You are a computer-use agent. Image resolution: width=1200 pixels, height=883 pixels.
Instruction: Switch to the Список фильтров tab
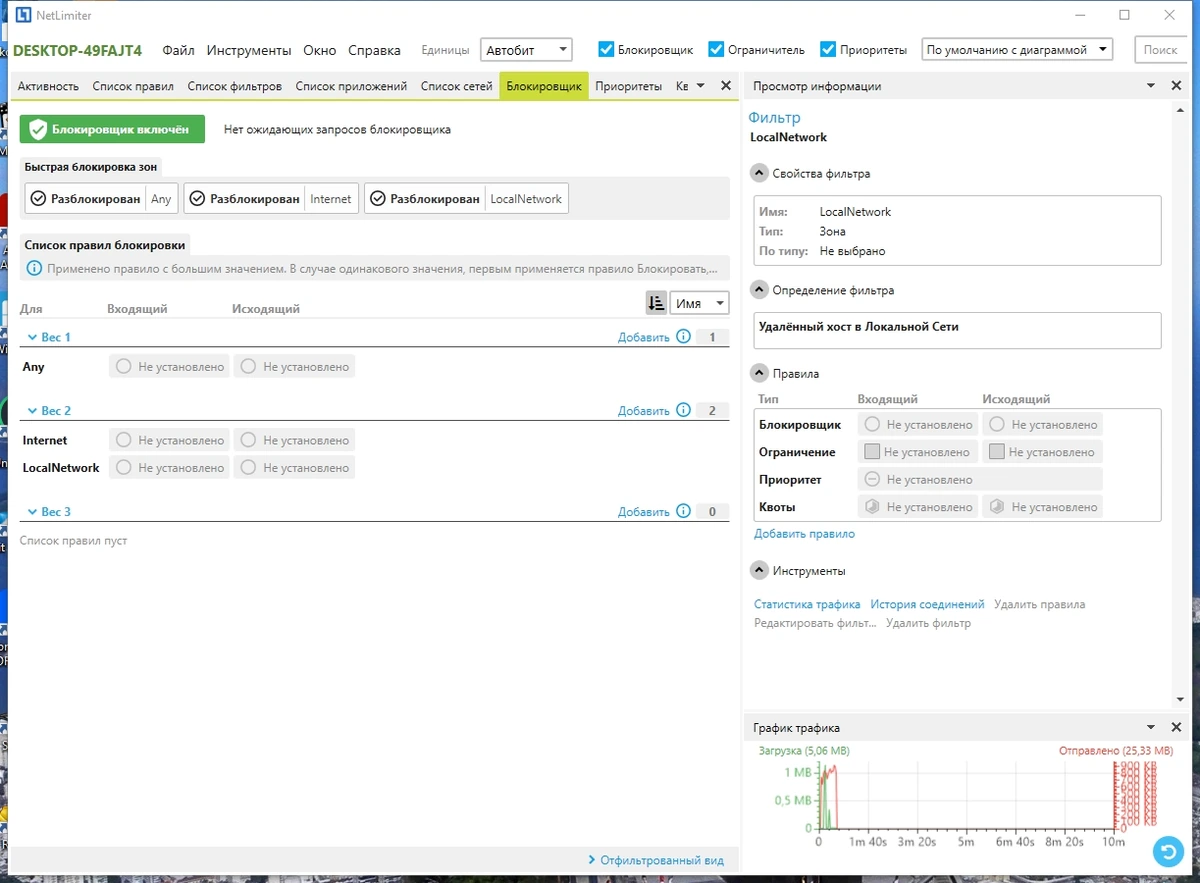235,86
